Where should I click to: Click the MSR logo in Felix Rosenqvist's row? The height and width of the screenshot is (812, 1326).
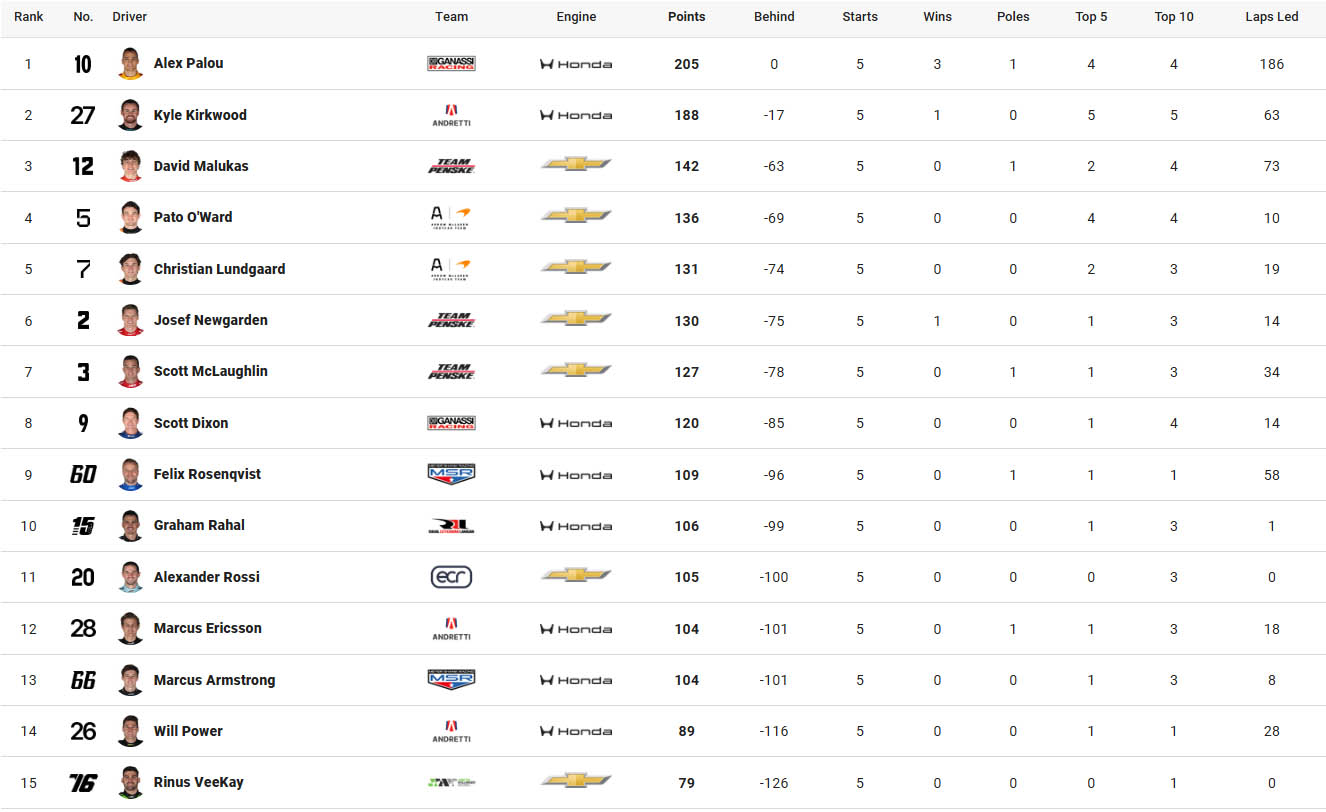point(451,474)
